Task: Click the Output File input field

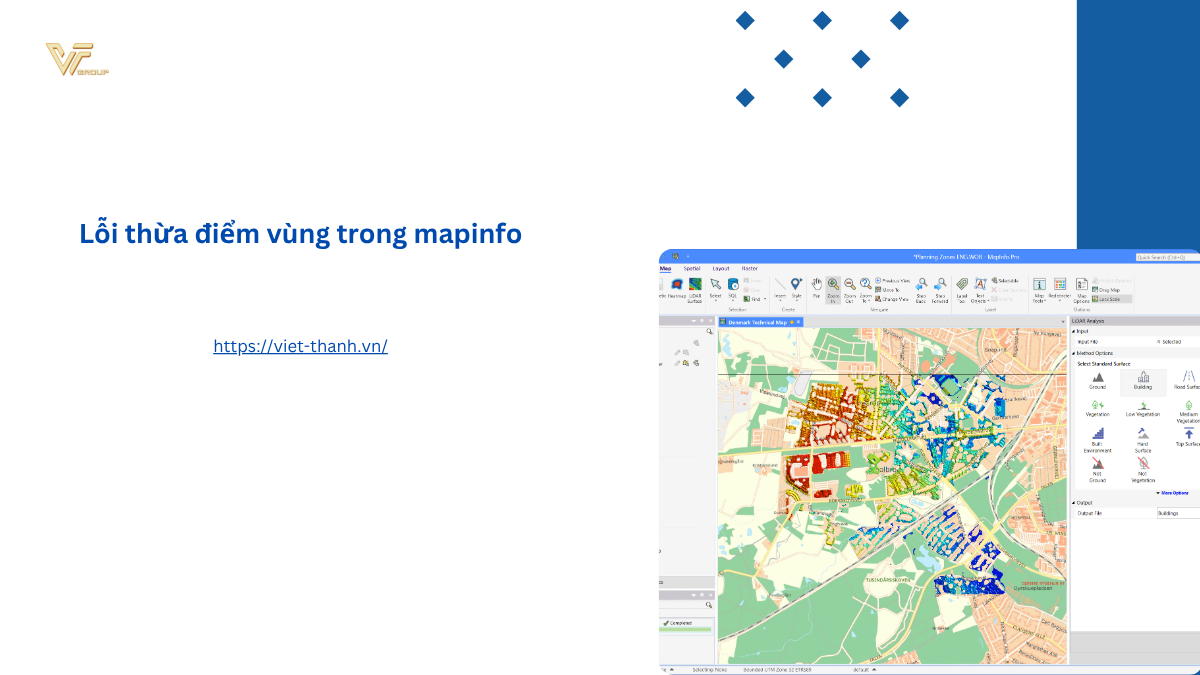Action: point(1176,513)
